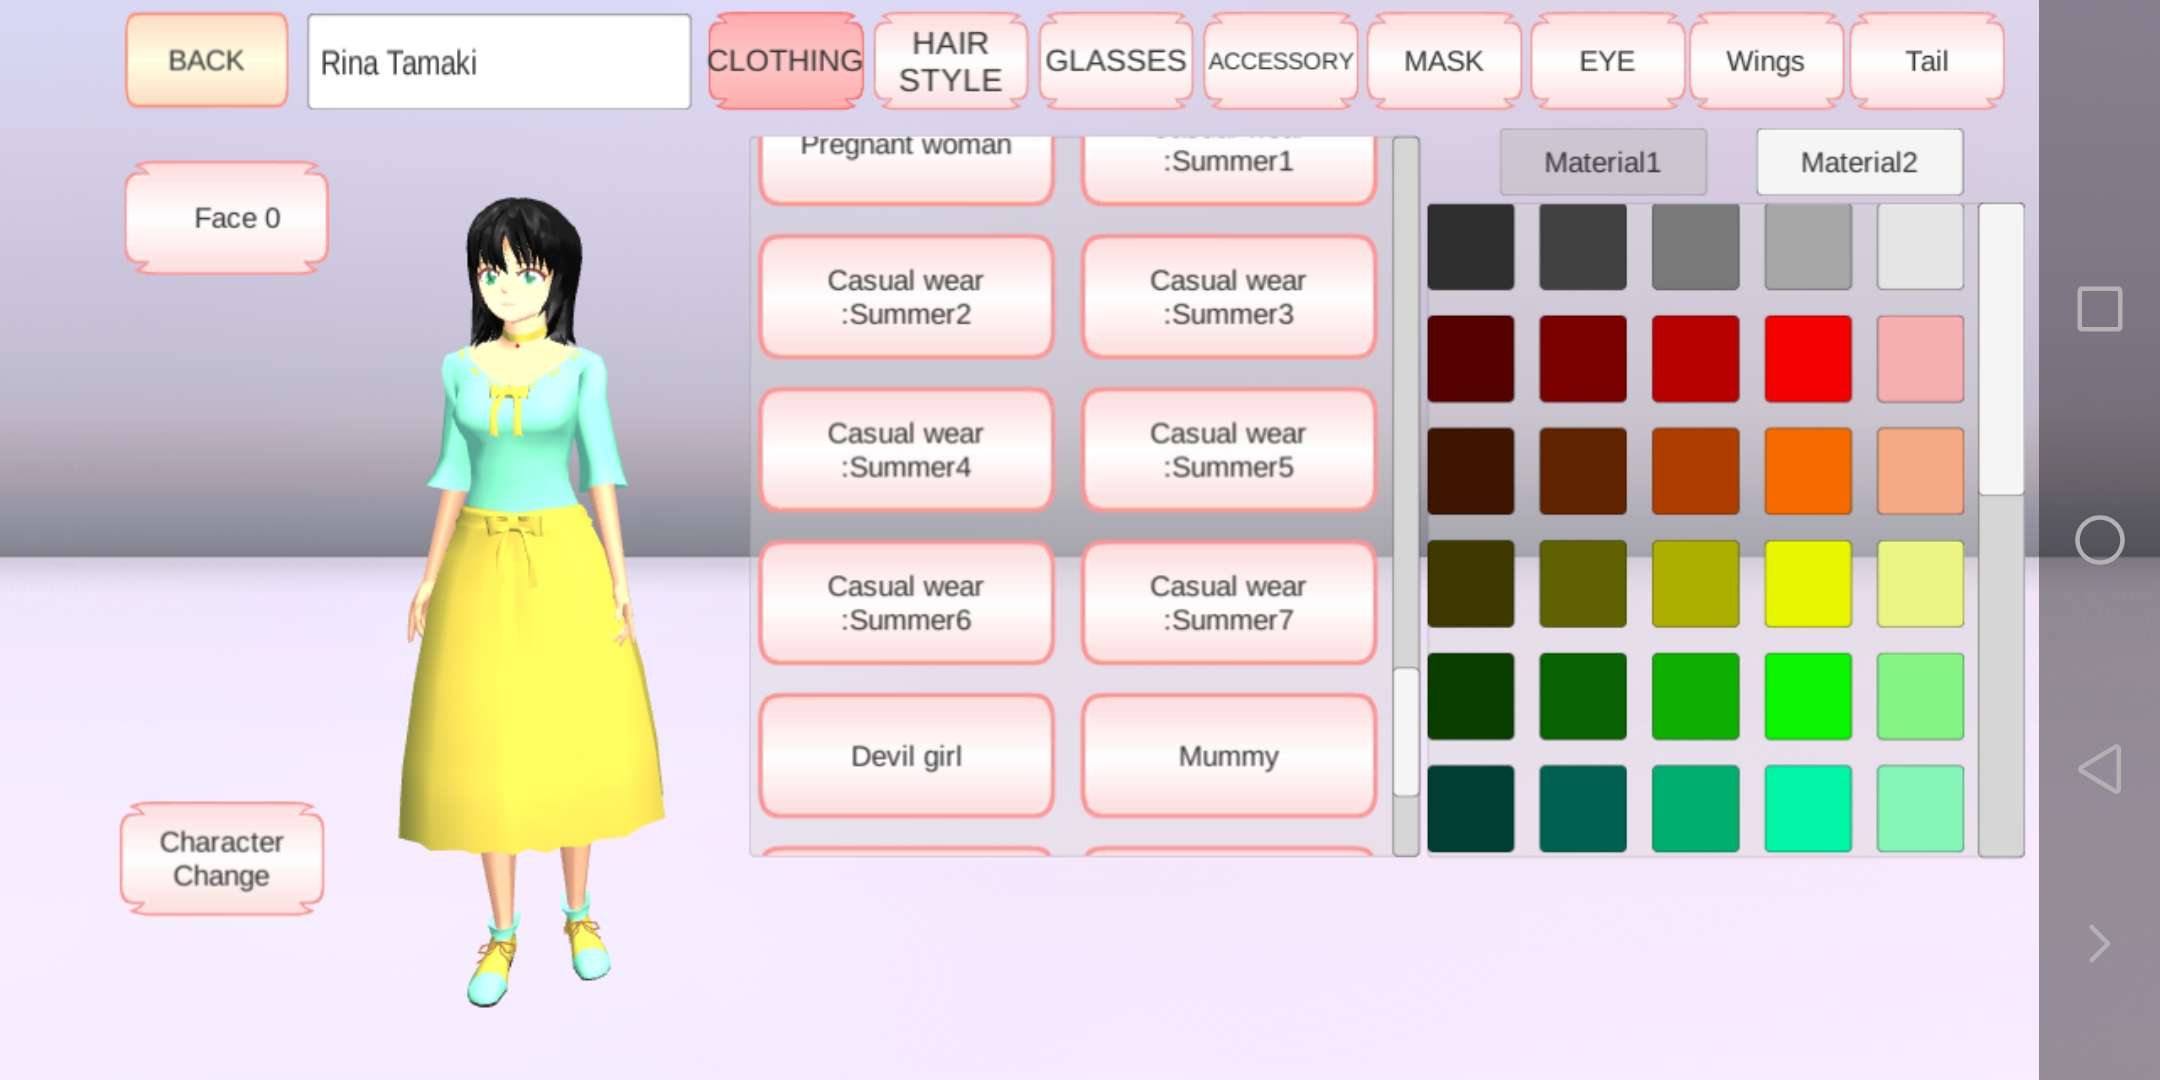Screen dimensions: 2160x1080
Task: Open the Wings category
Action: [x=1765, y=61]
